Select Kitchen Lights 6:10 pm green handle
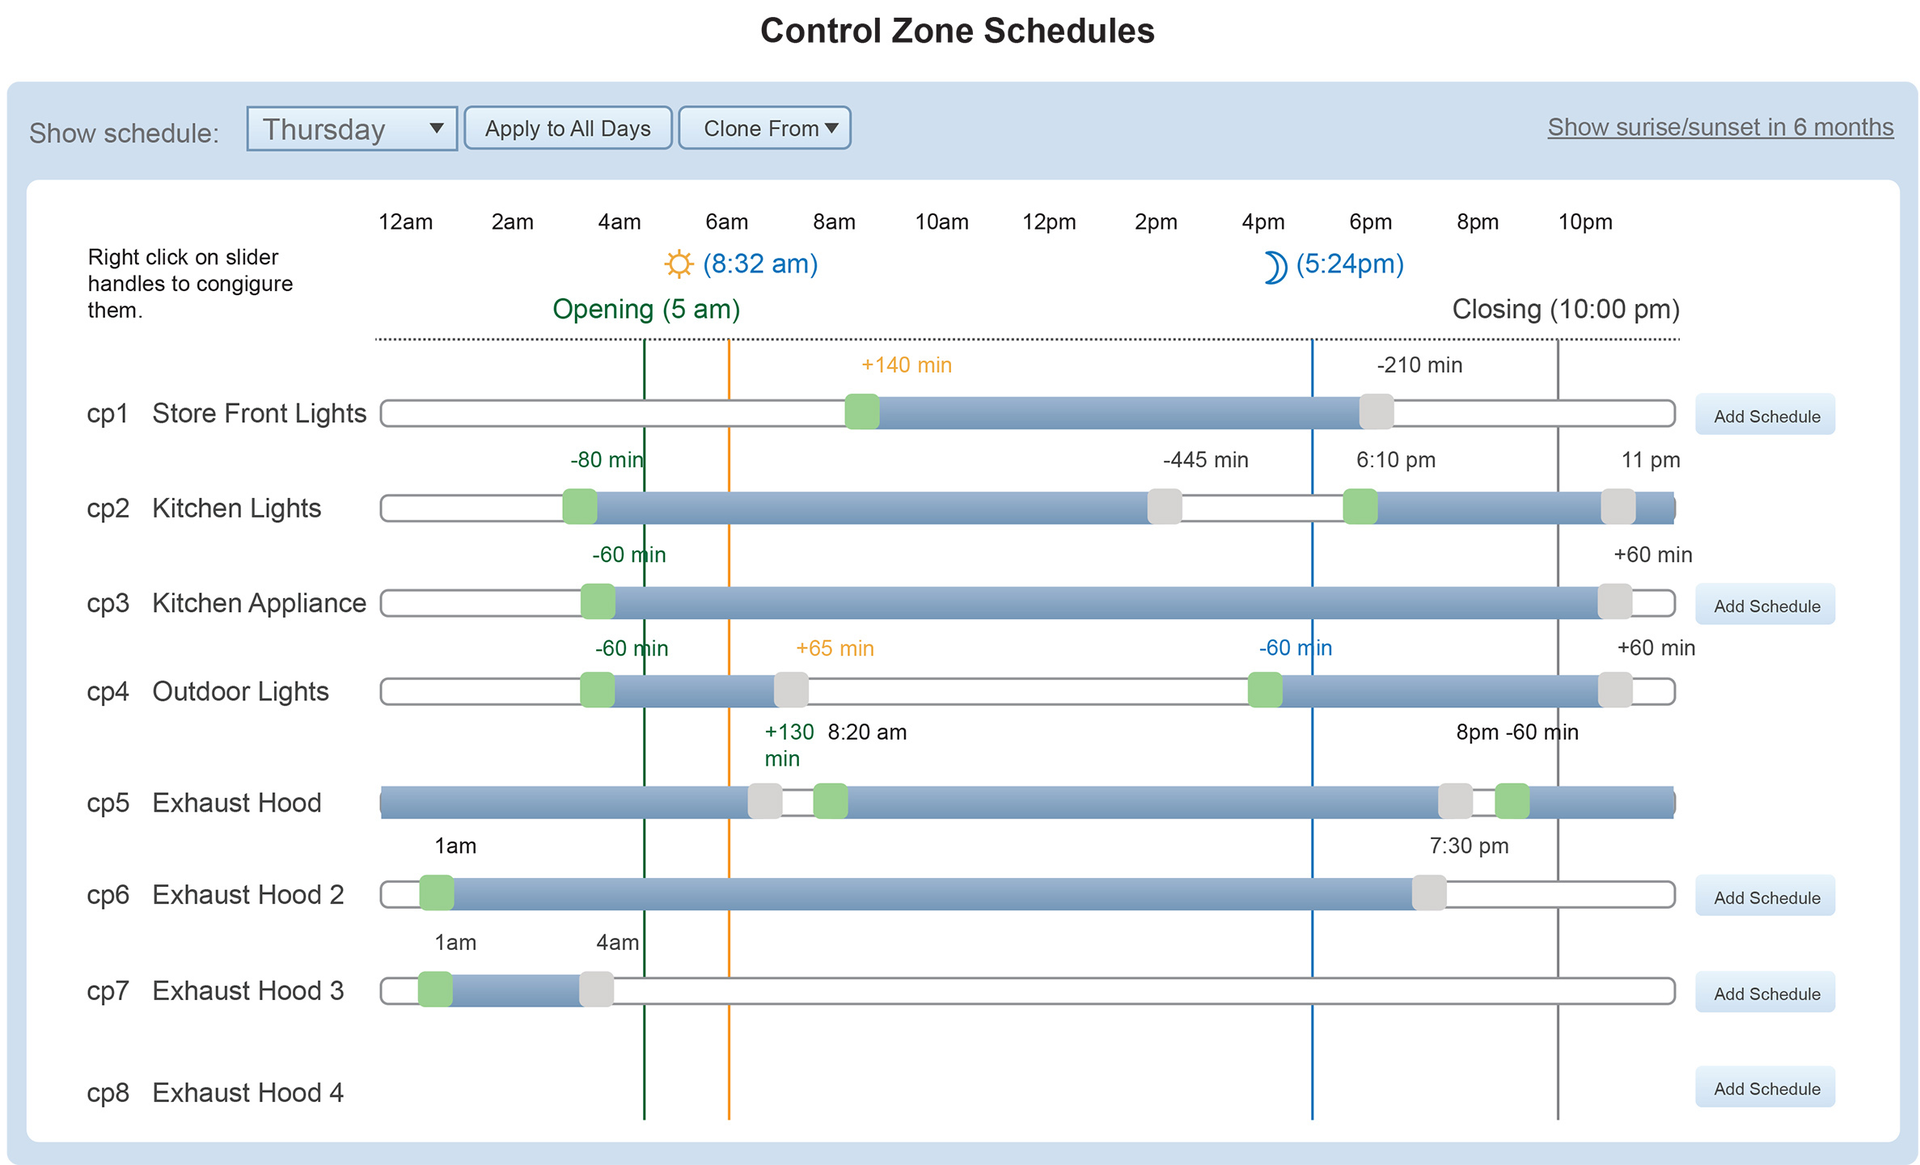The image size is (1920, 1165). point(1360,507)
